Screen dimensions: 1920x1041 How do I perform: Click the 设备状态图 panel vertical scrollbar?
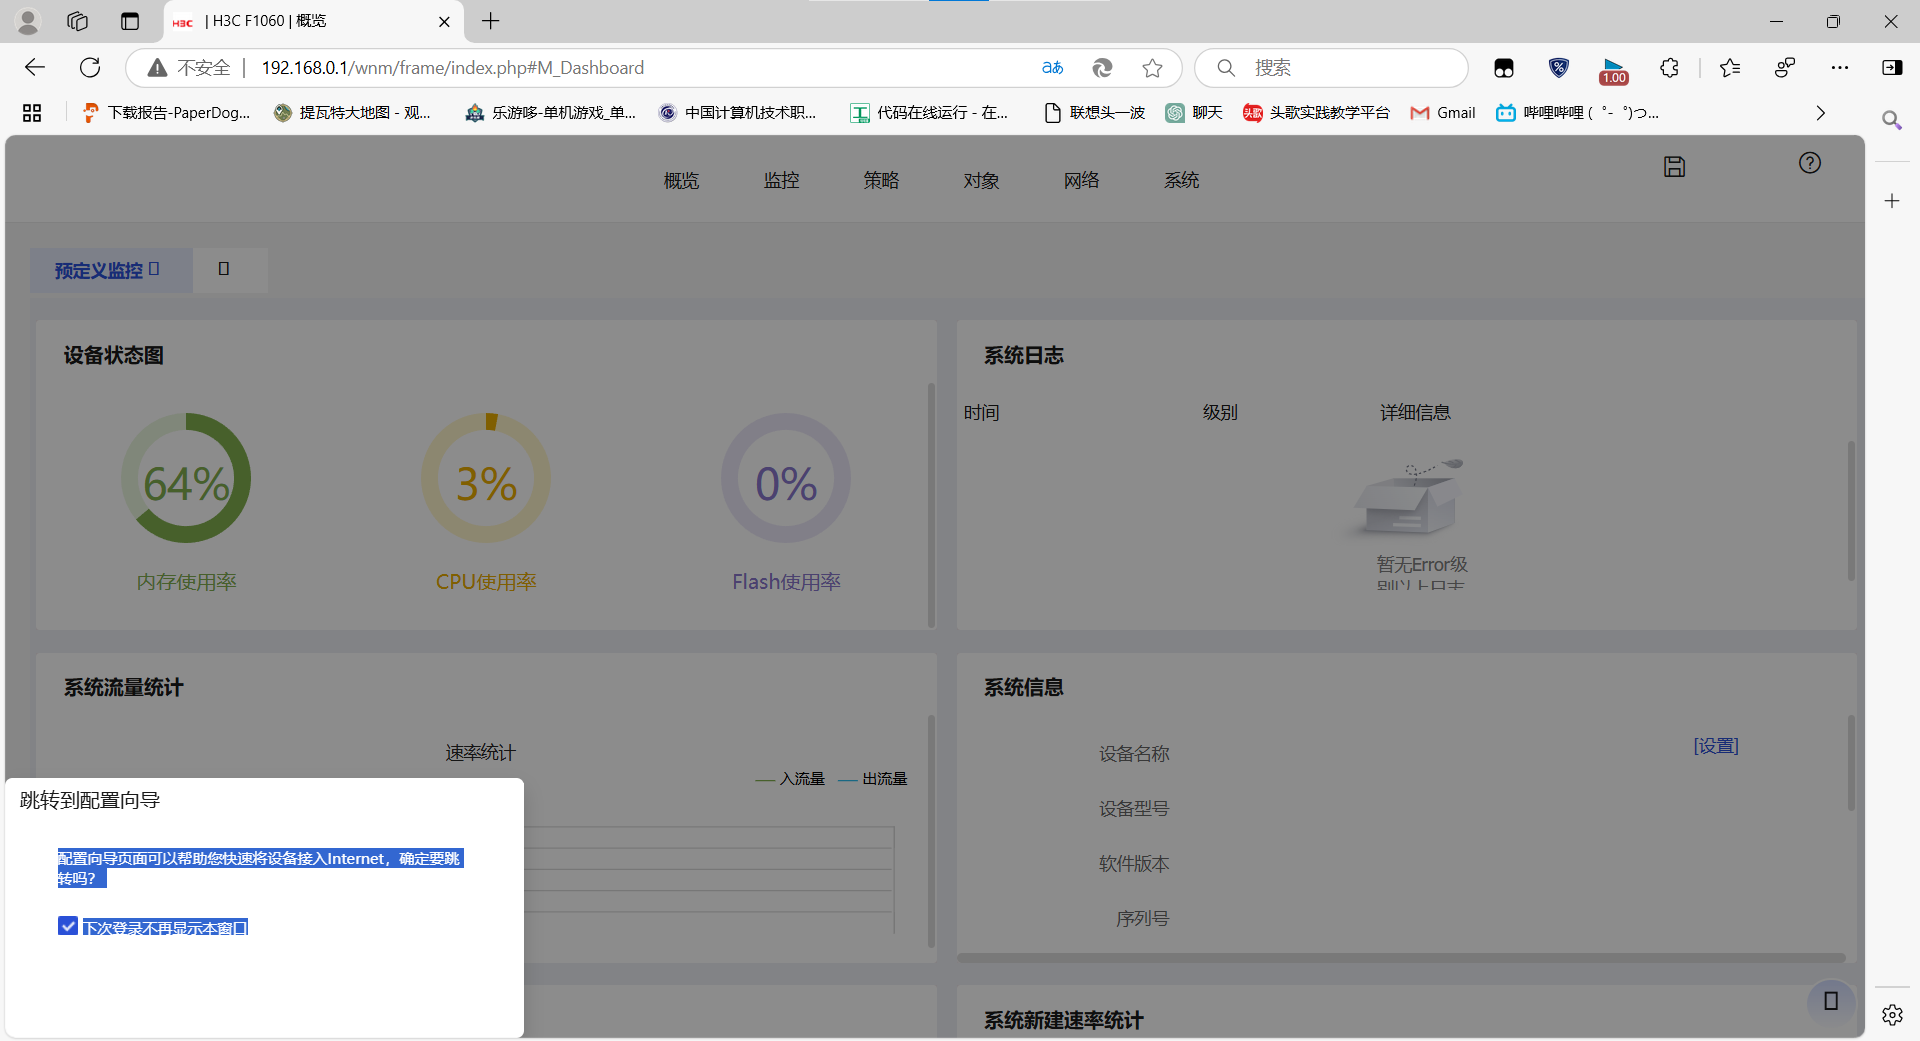(931, 504)
